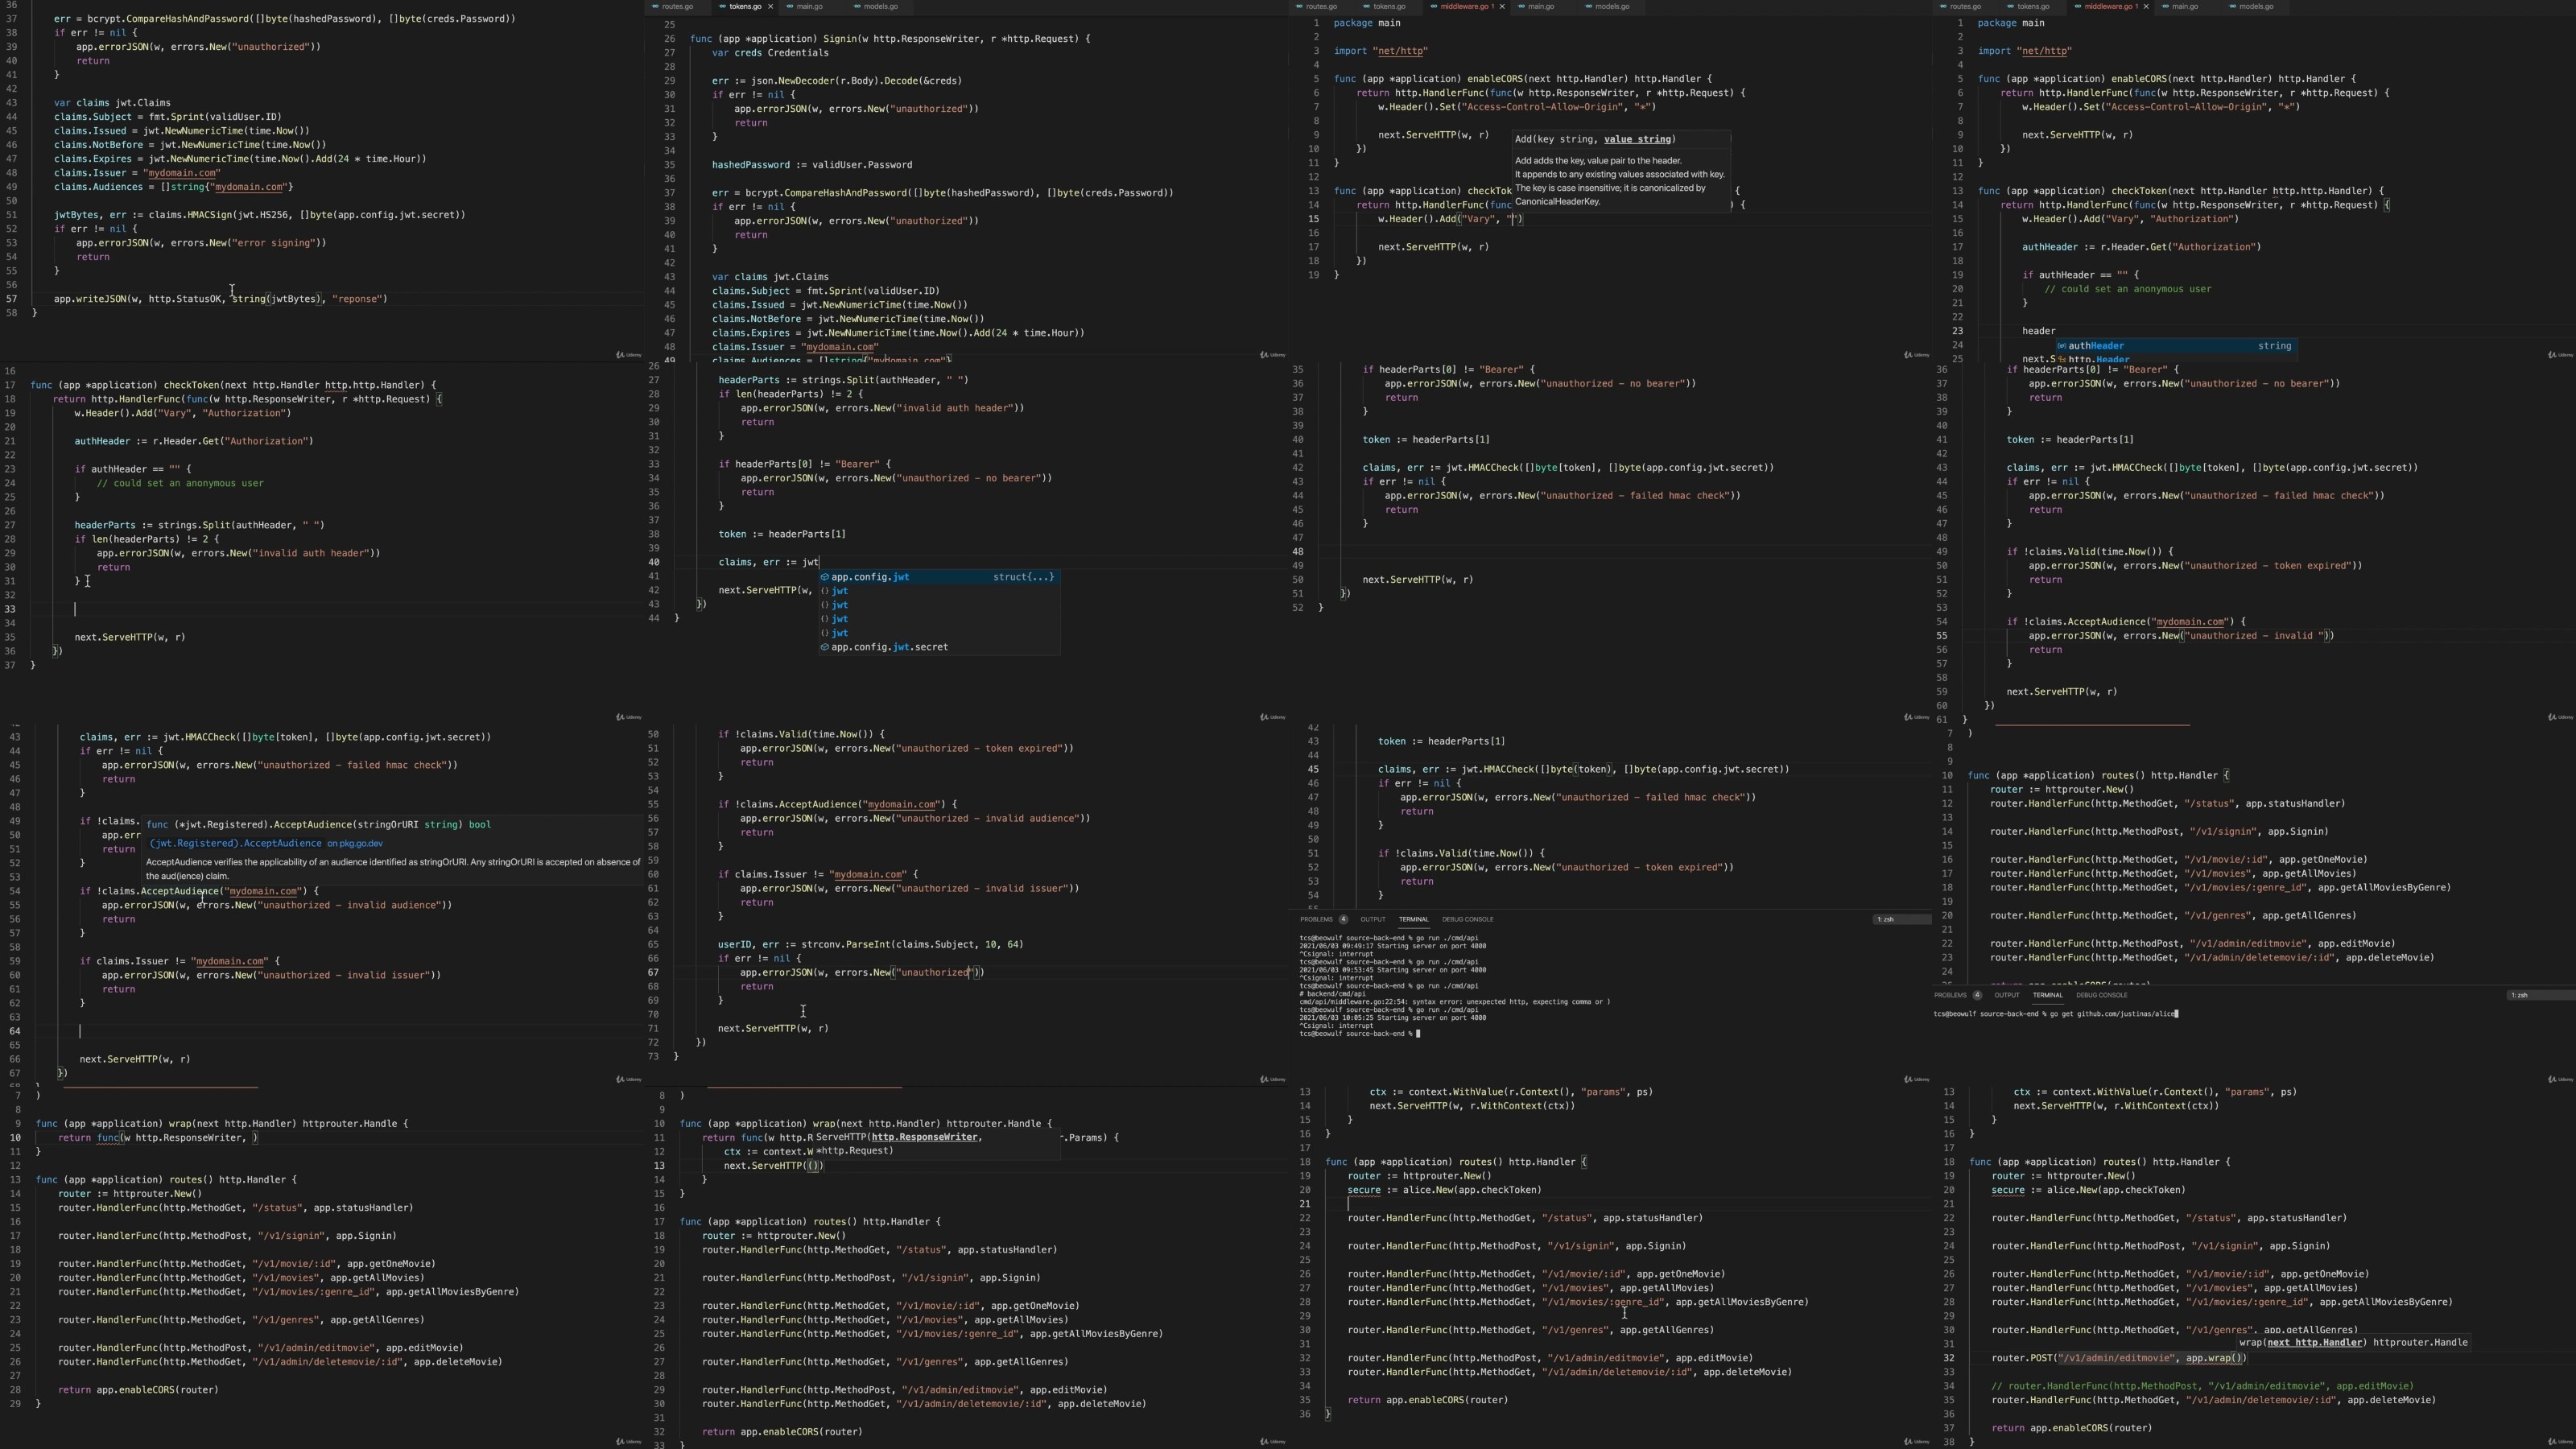Click line number 57 in the writeJSON editor gutter

coord(12,299)
